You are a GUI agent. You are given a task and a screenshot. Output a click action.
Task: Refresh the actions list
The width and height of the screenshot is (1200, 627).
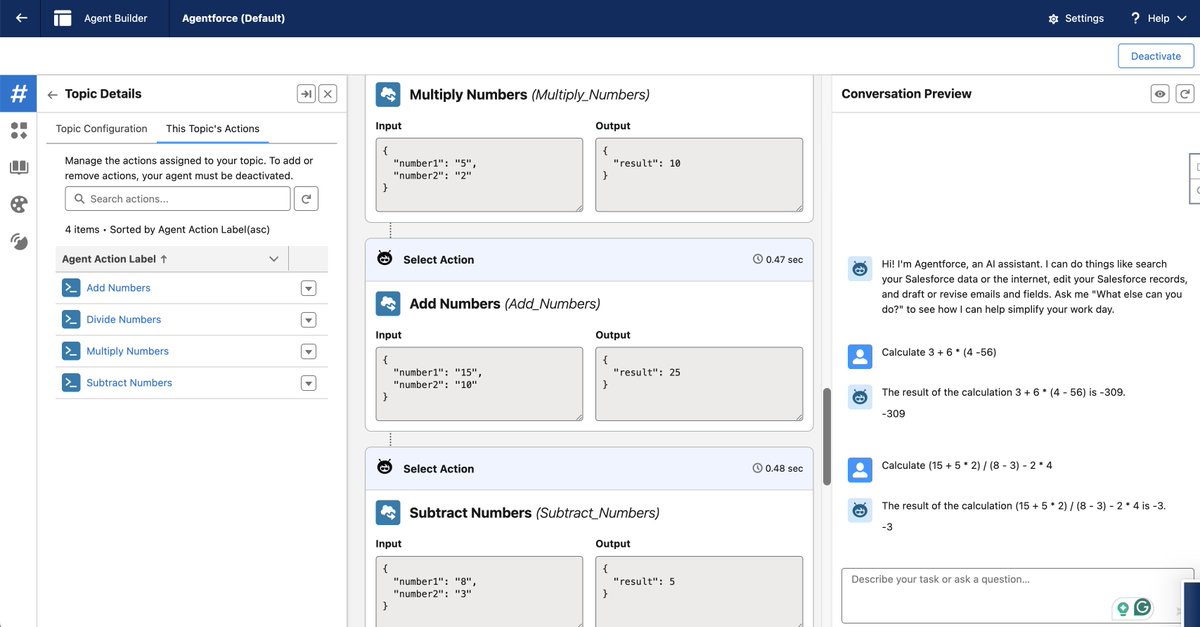(307, 198)
